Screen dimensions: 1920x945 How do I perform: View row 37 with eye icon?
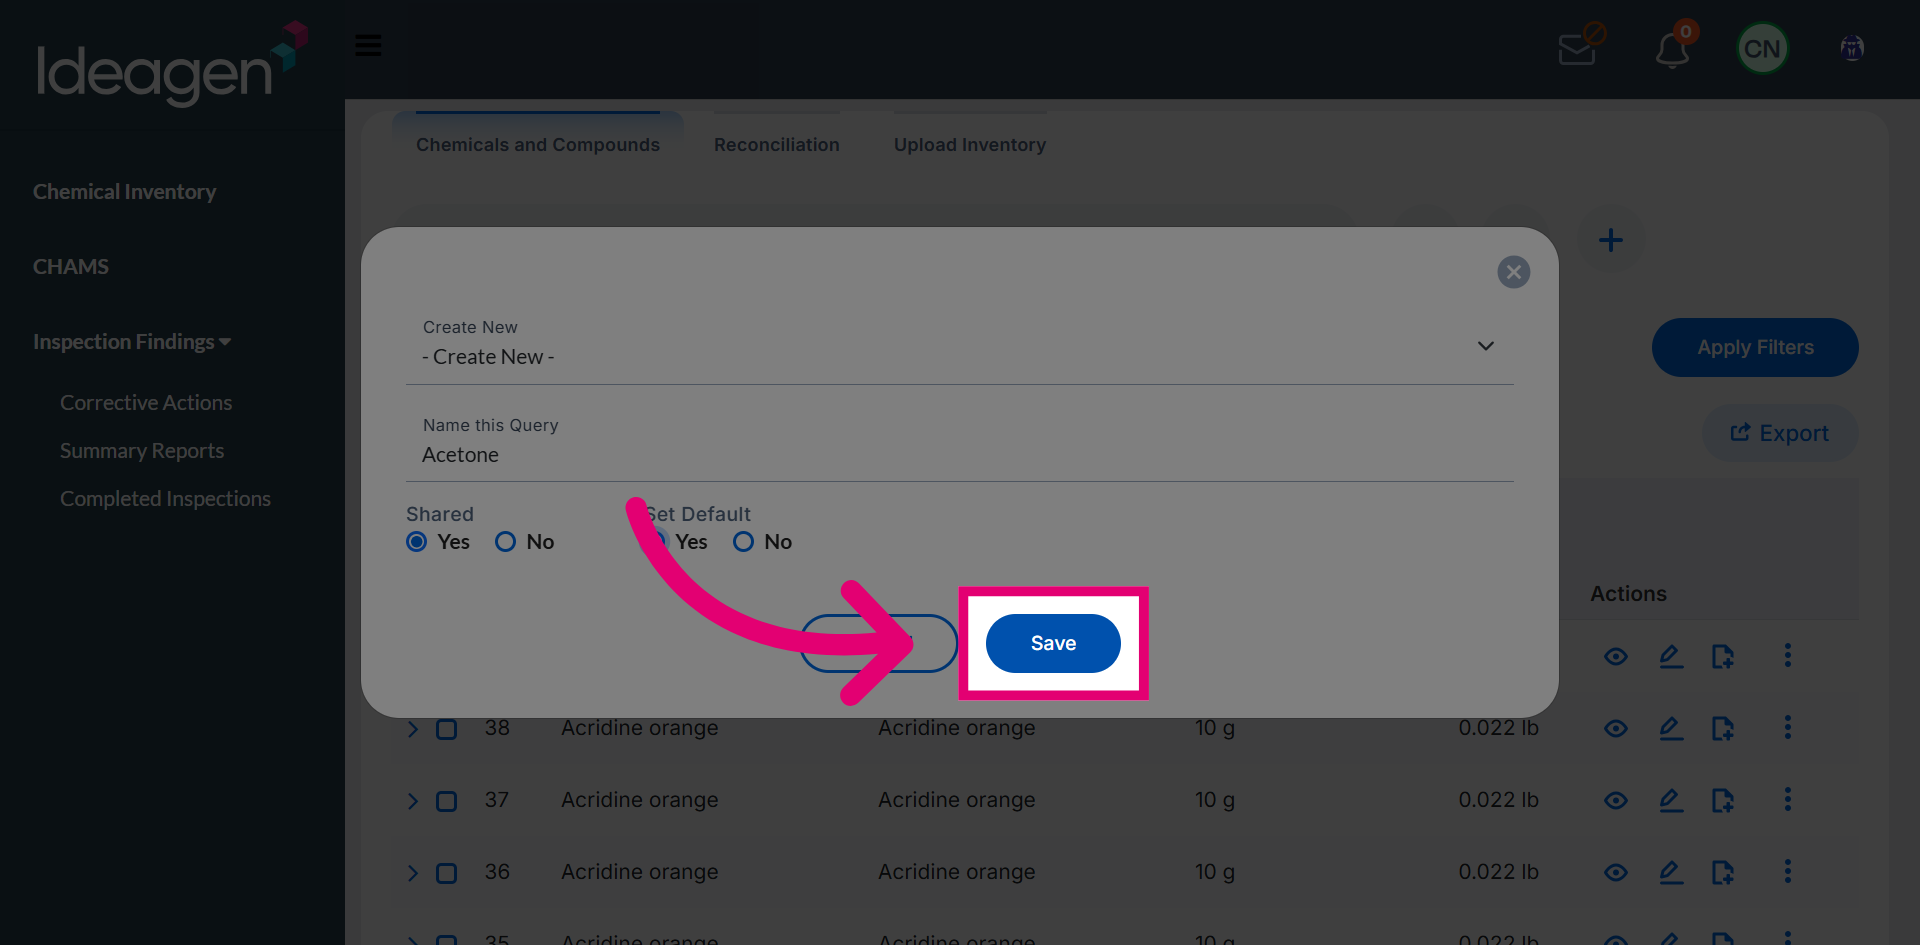(1616, 801)
